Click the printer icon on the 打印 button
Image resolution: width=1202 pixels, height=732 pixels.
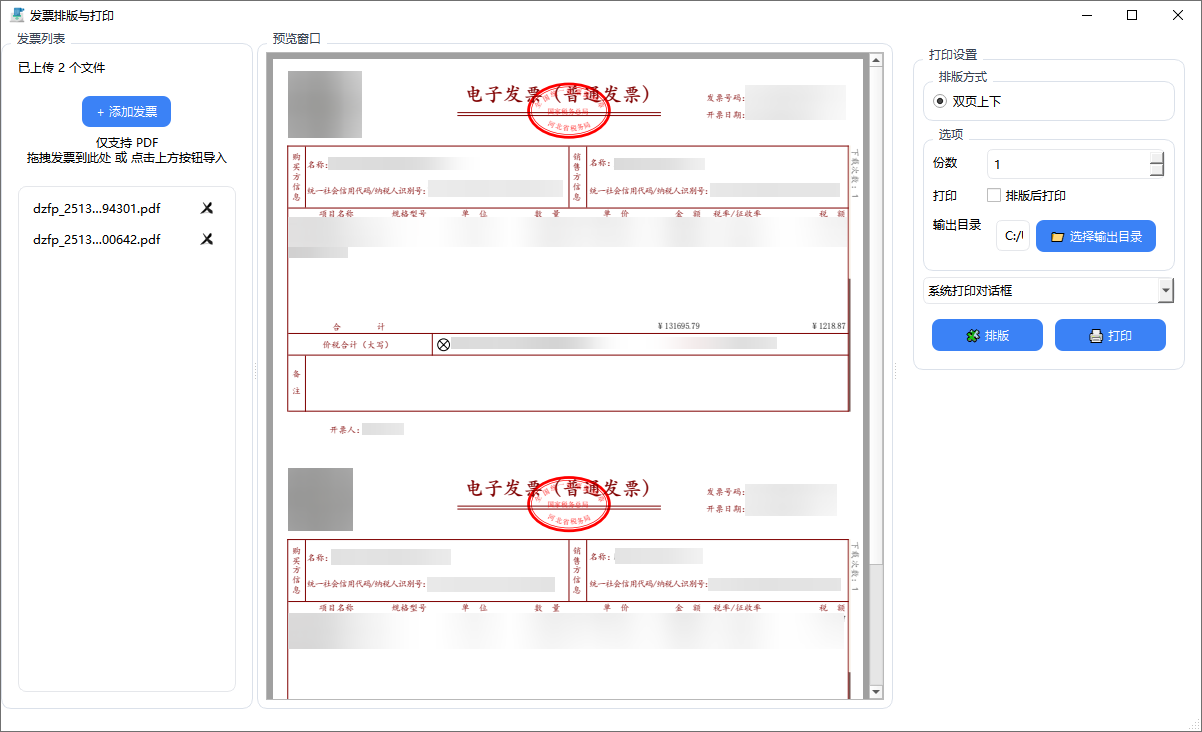click(x=1096, y=336)
